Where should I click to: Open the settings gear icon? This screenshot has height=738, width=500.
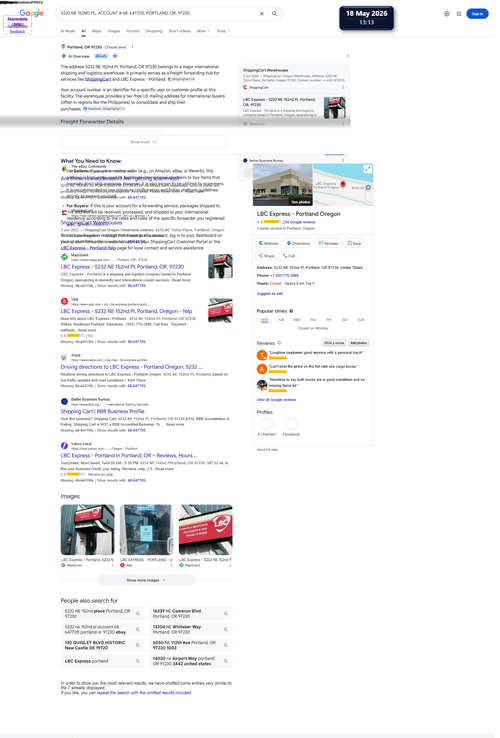[x=446, y=14]
